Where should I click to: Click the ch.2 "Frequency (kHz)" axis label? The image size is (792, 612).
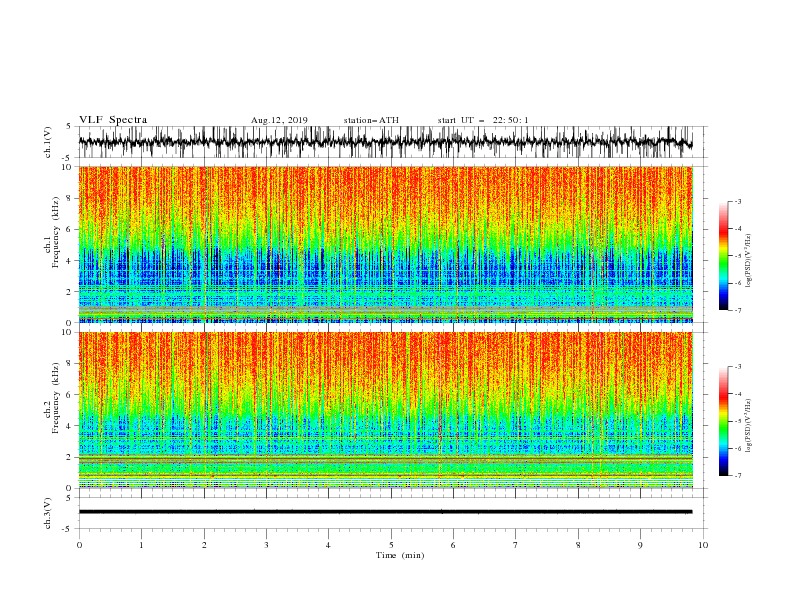pos(55,398)
